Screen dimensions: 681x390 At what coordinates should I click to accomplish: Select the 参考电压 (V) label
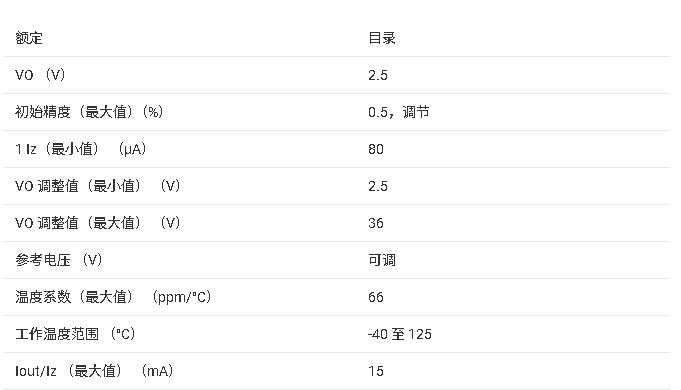point(59,260)
